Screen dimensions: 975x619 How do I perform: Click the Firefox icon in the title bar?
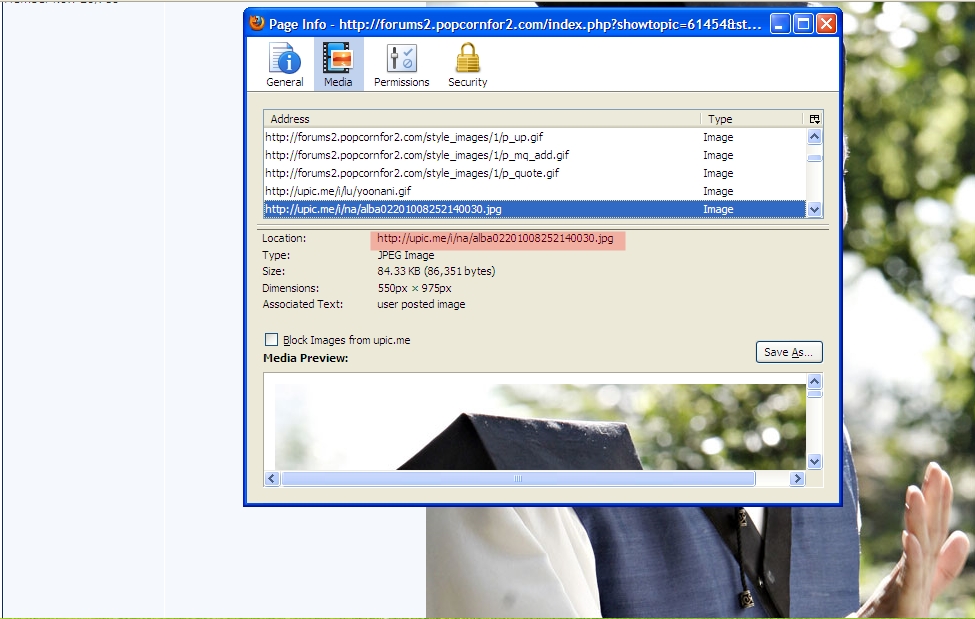coord(257,24)
